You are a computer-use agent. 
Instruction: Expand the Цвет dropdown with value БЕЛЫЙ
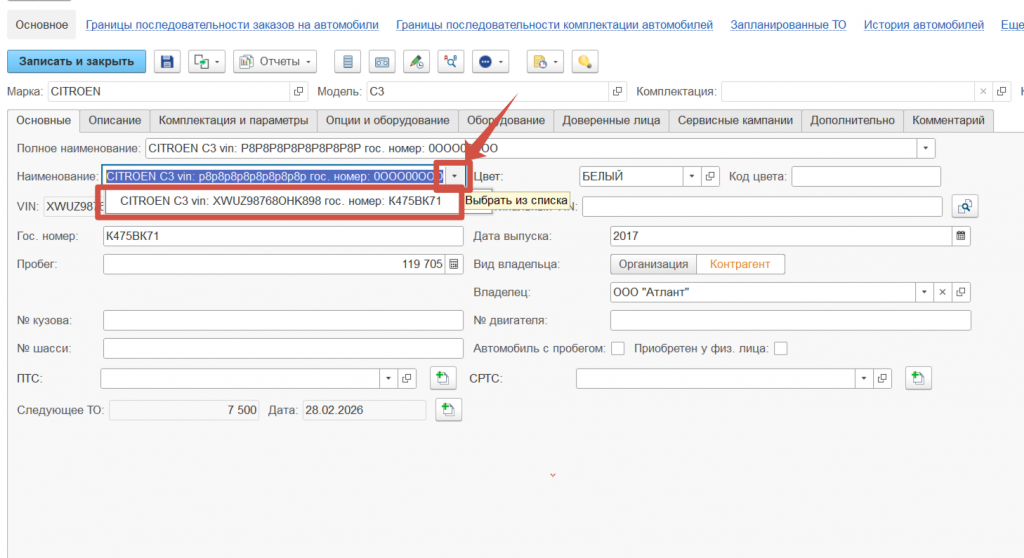691,177
